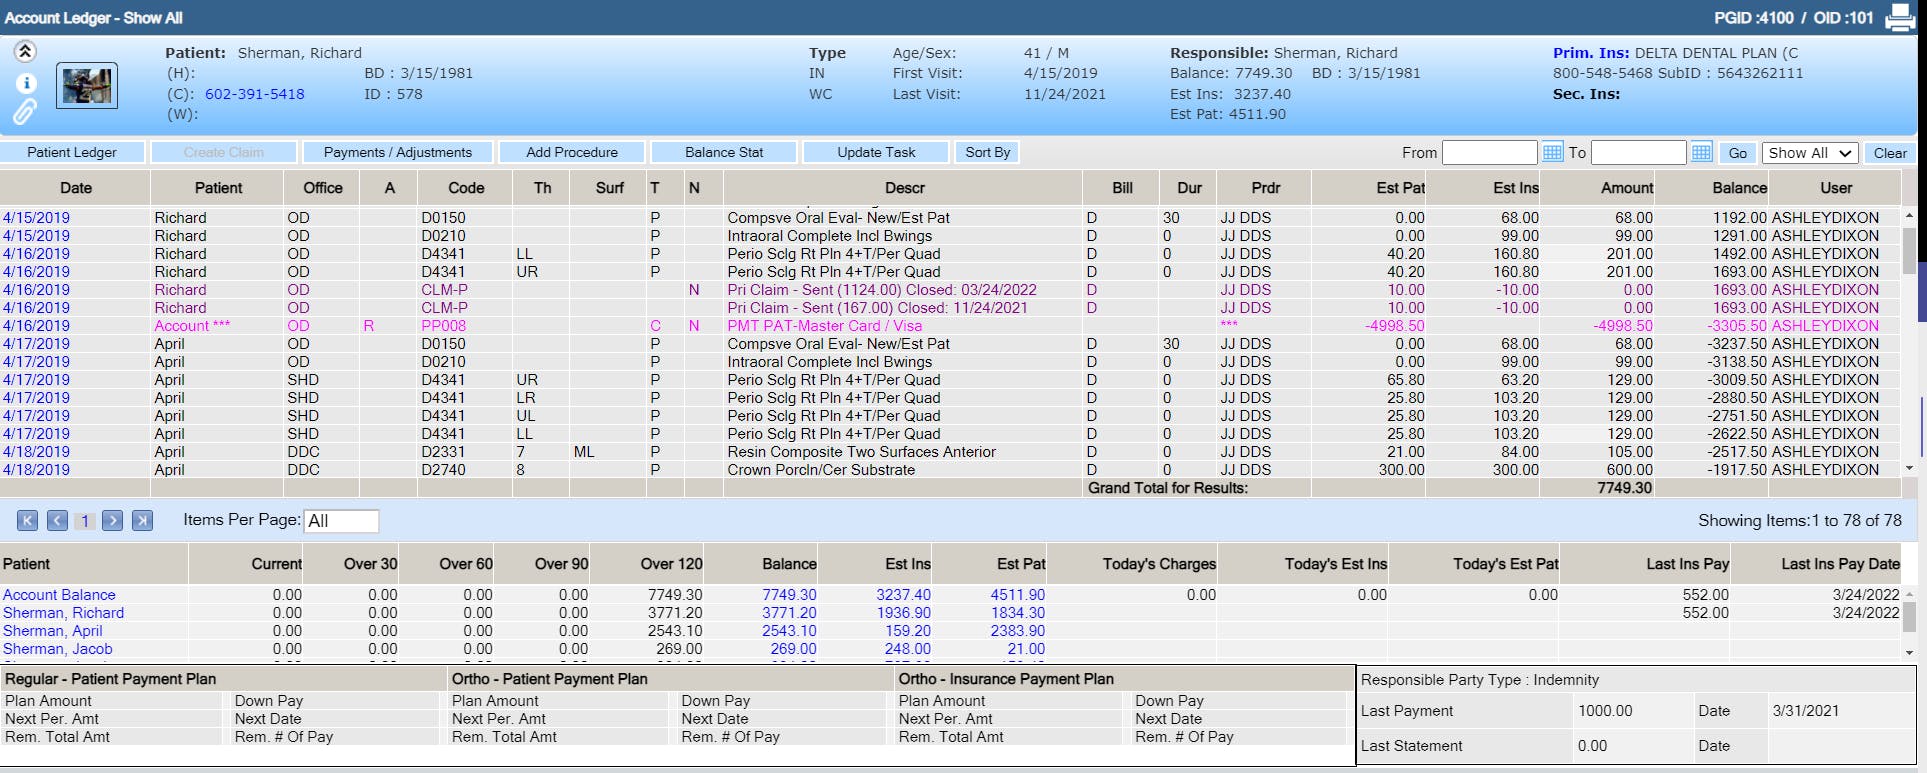Expand the Show All dropdown

(1810, 153)
